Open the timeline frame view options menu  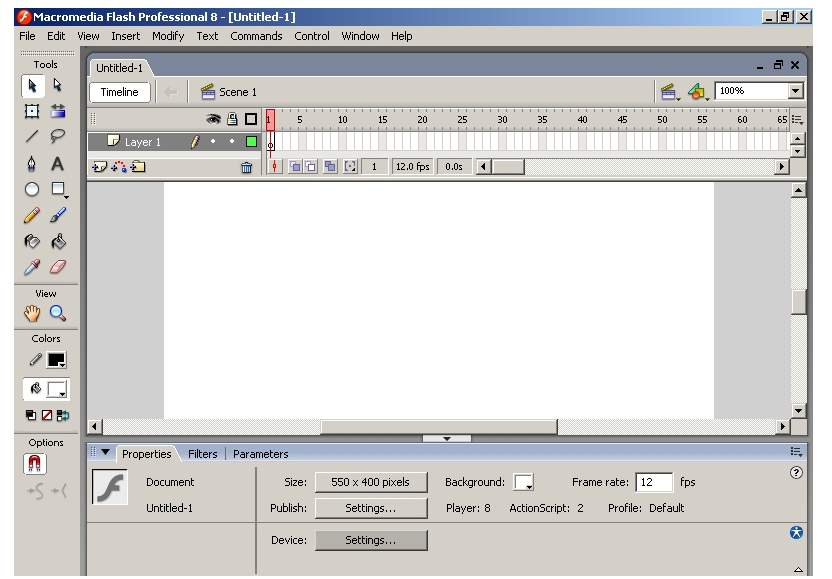pyautogui.click(x=797, y=120)
